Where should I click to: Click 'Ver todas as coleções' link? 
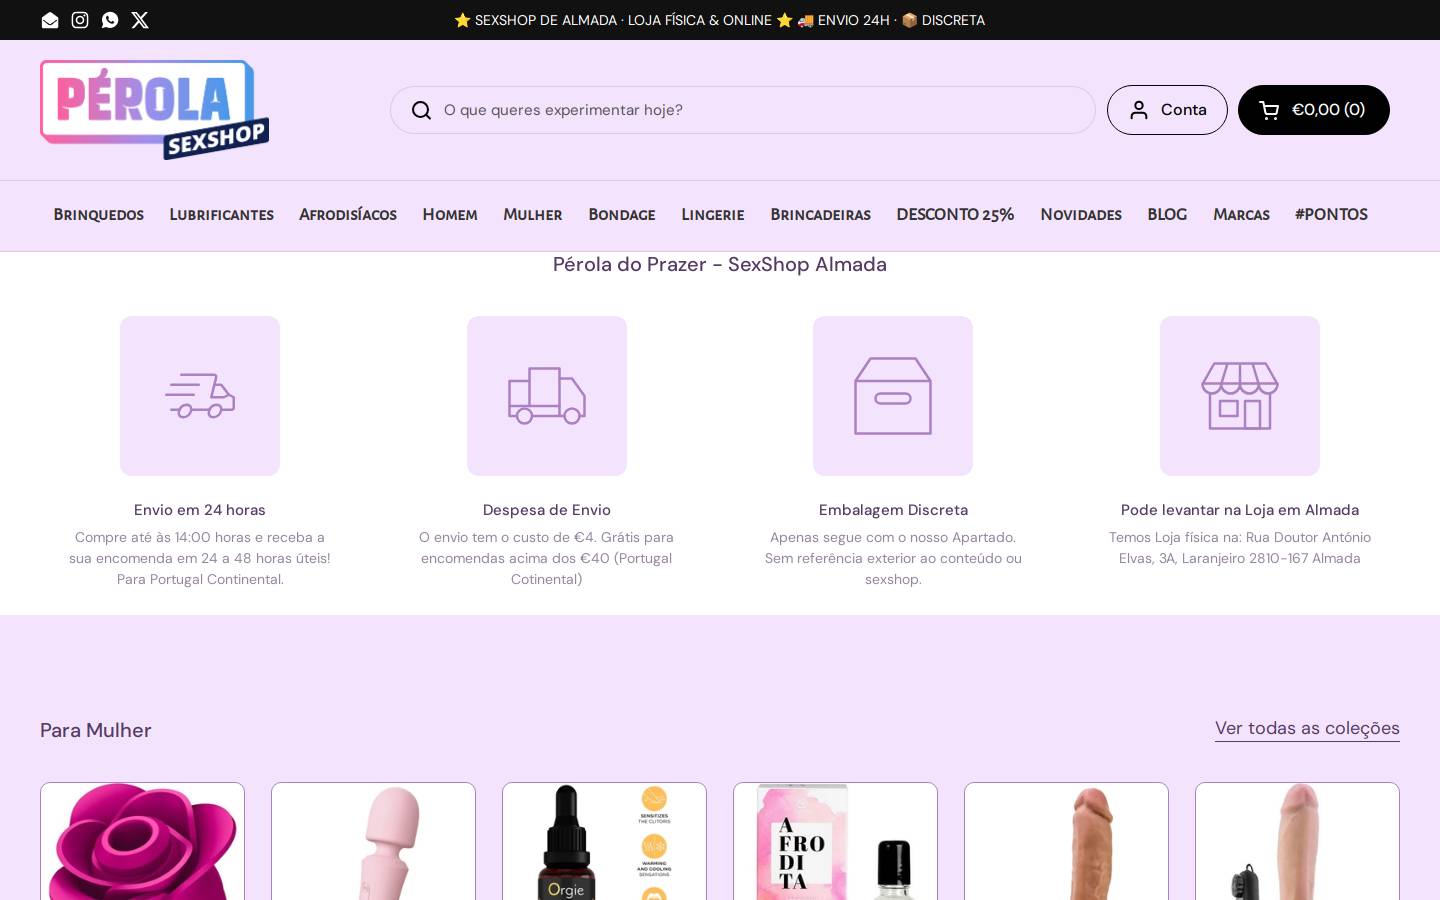1307,728
